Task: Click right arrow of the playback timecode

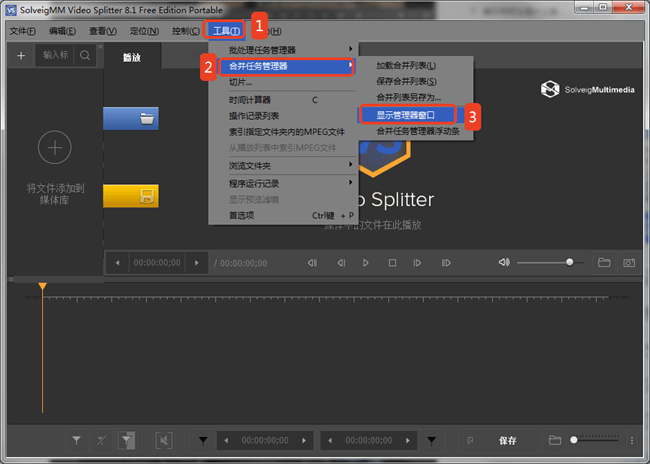Action: click(x=196, y=263)
